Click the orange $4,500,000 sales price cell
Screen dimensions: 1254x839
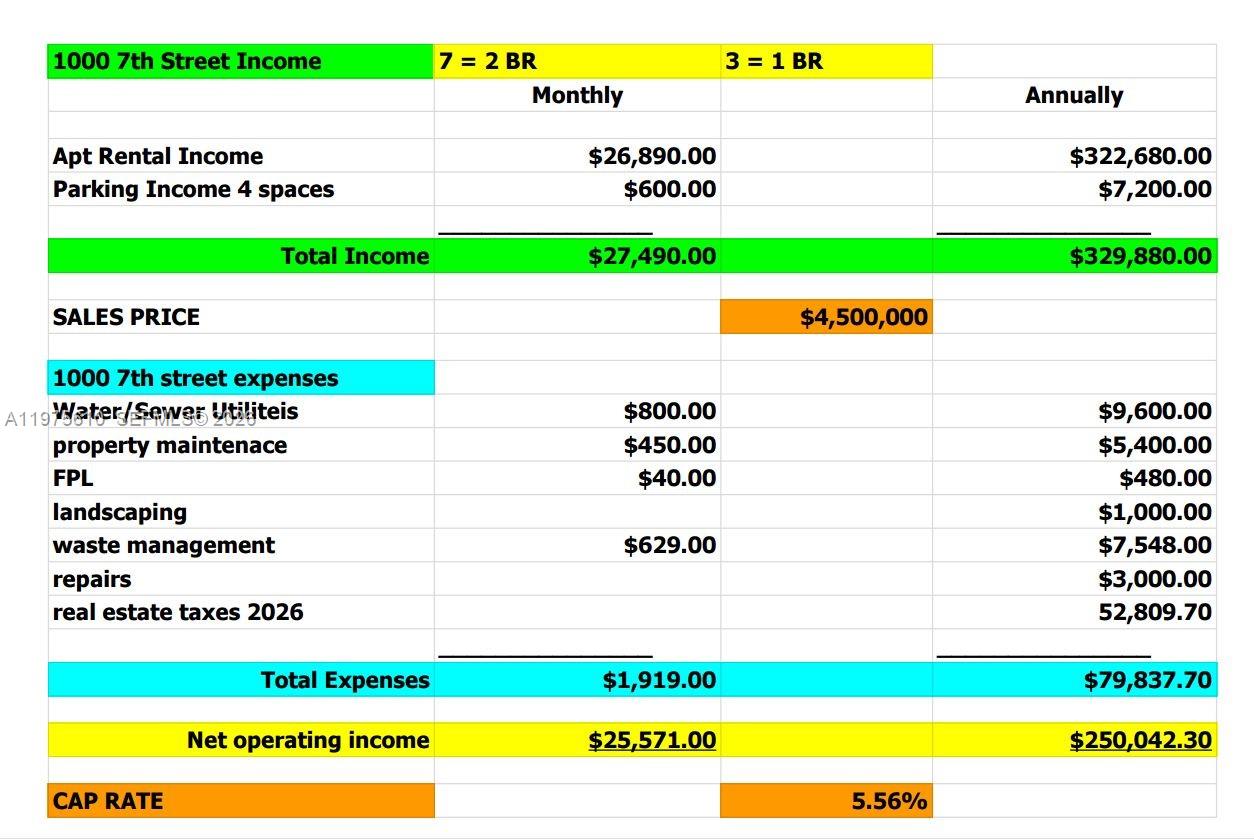click(x=826, y=317)
